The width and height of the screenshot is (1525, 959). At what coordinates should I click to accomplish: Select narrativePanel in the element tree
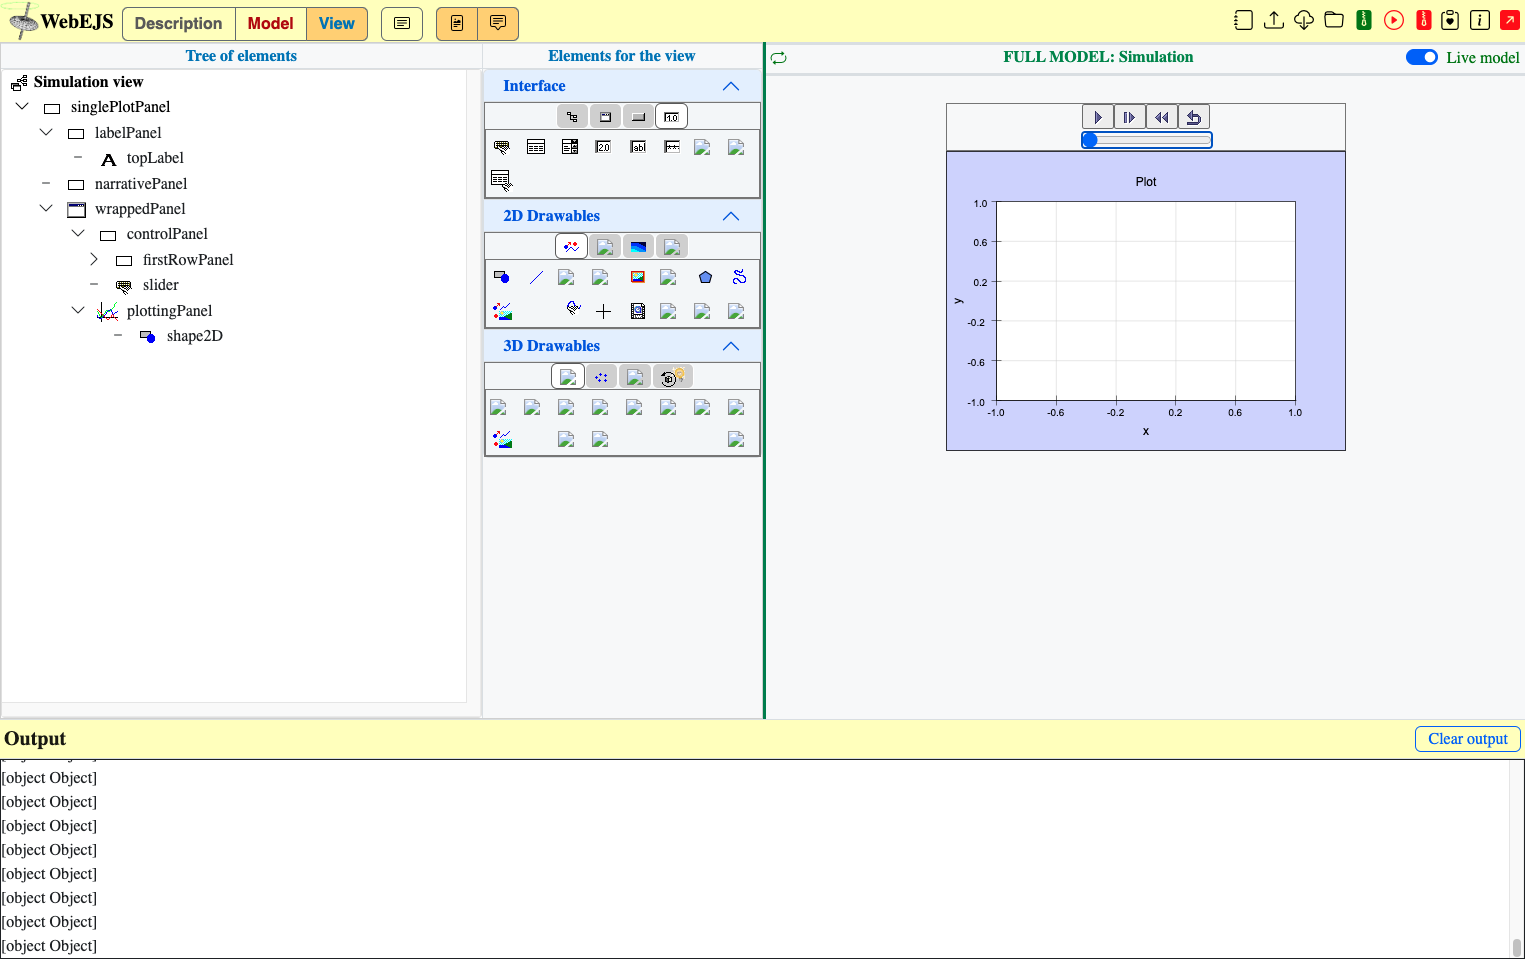click(141, 184)
